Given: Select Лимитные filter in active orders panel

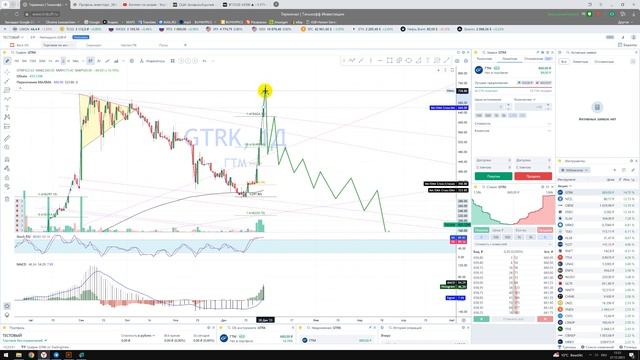Looking at the screenshot, I should [x=580, y=62].
